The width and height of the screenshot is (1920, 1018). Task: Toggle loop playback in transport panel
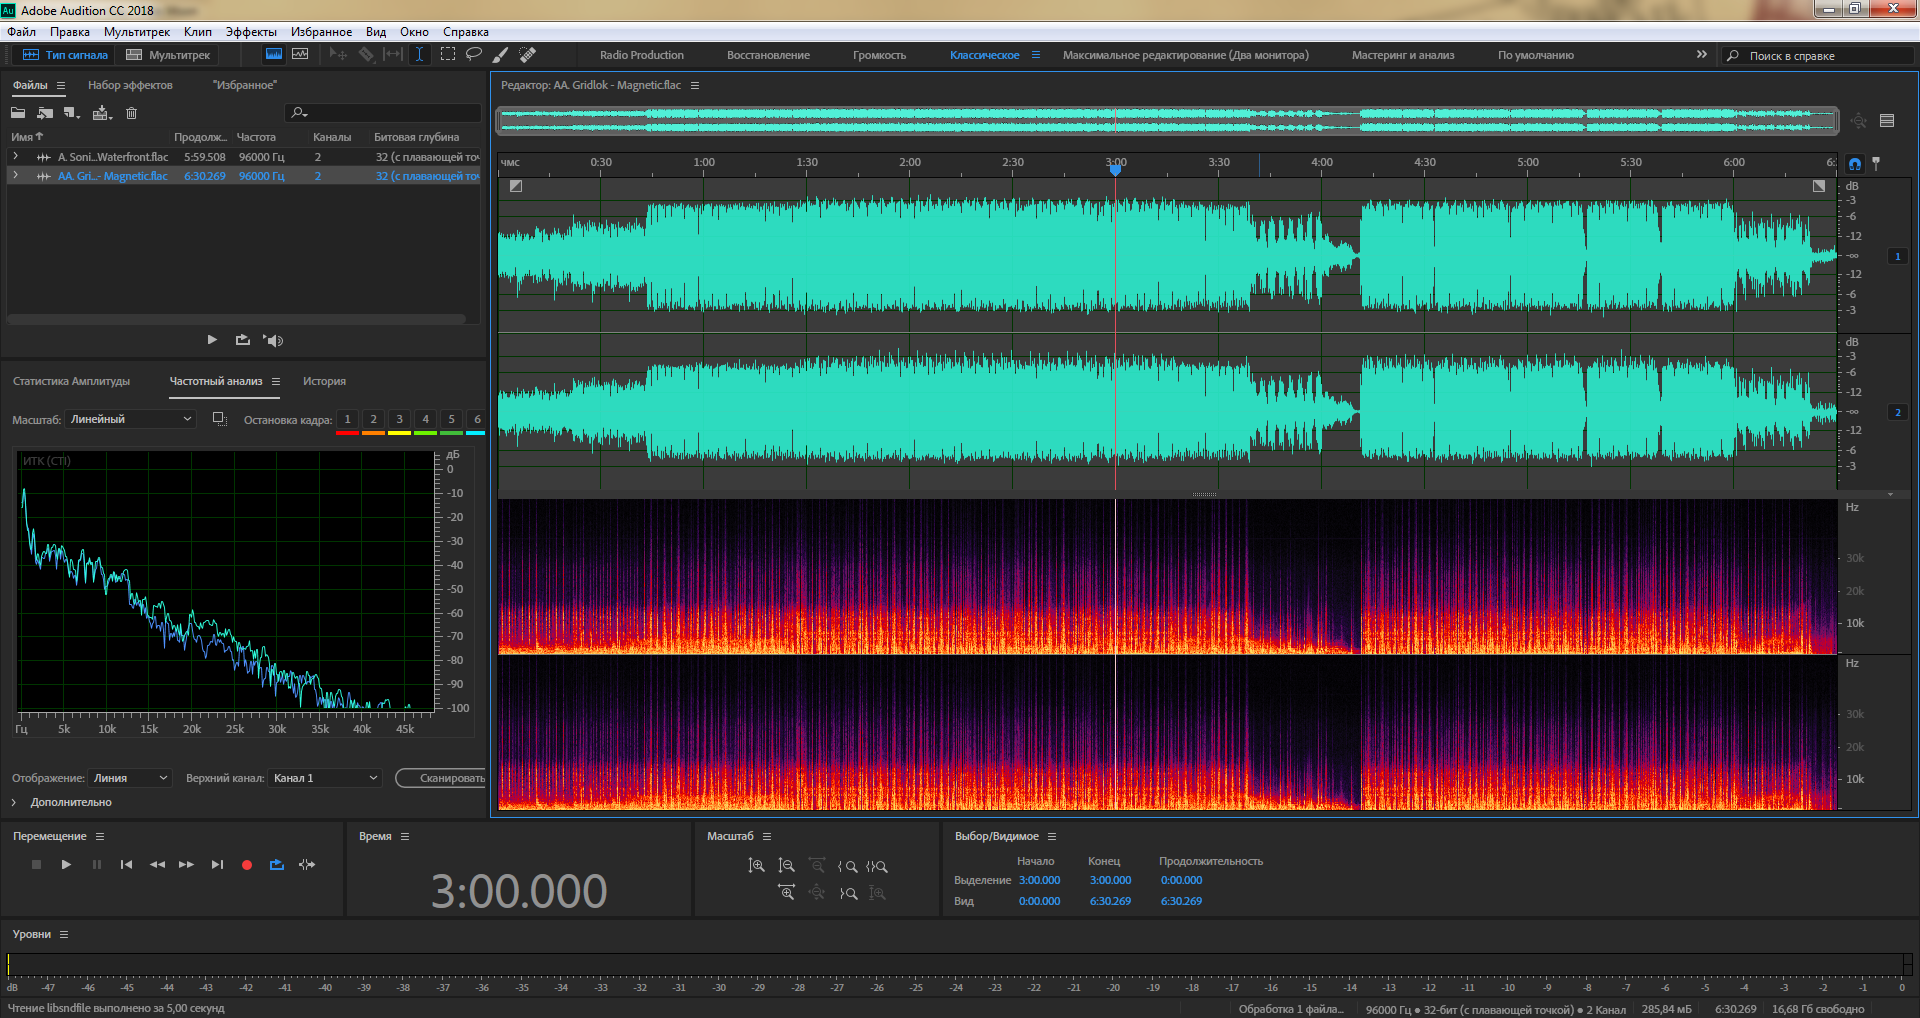pyautogui.click(x=277, y=864)
